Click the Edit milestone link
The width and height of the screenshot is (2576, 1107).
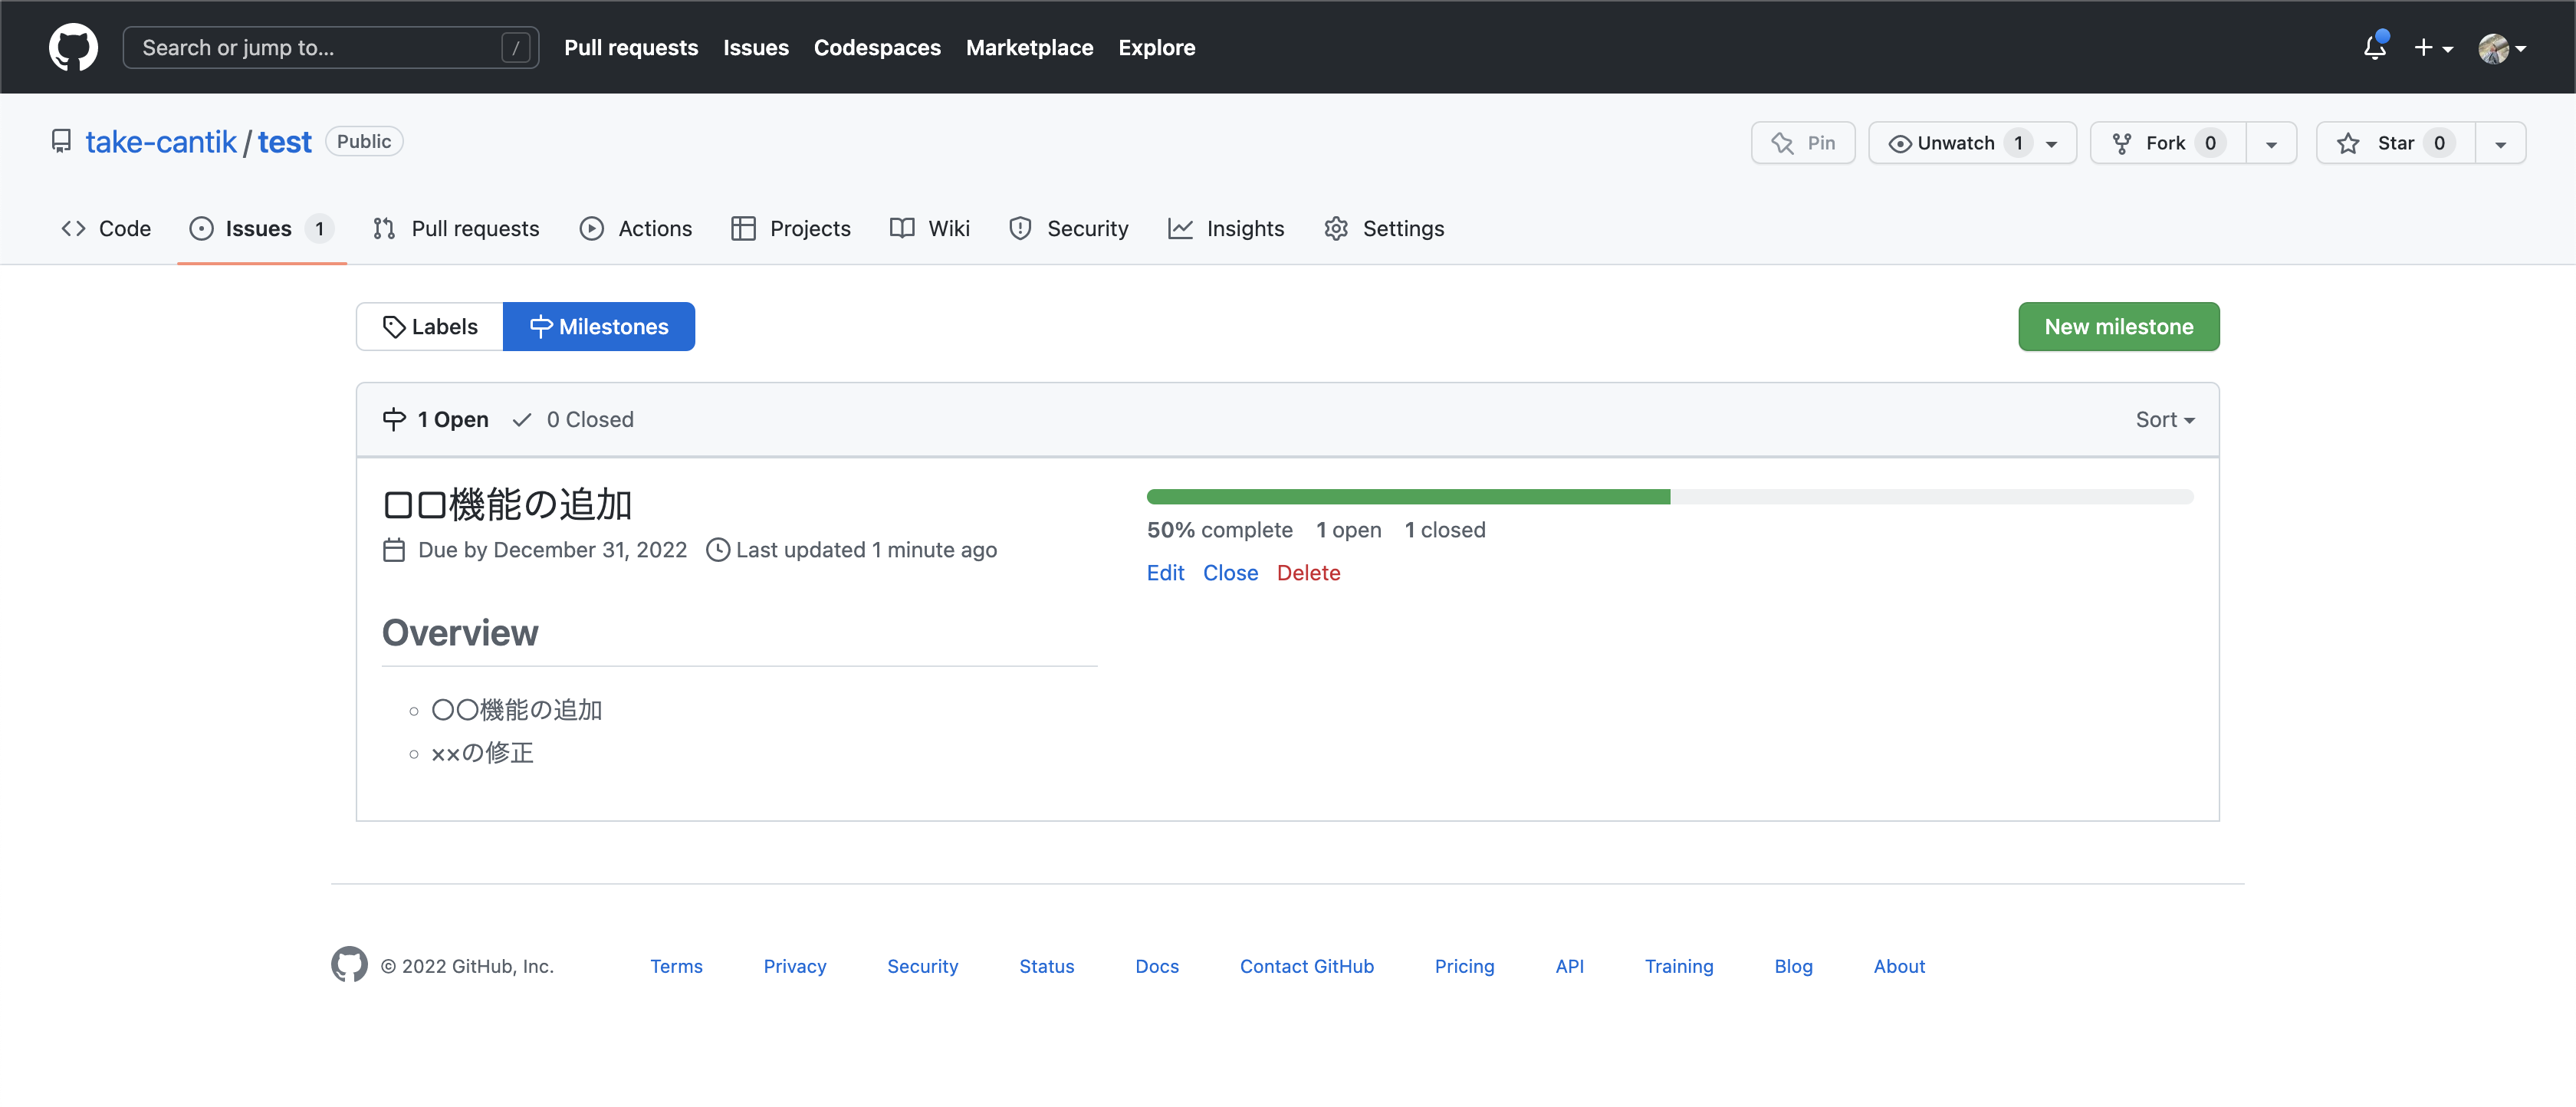(1165, 573)
